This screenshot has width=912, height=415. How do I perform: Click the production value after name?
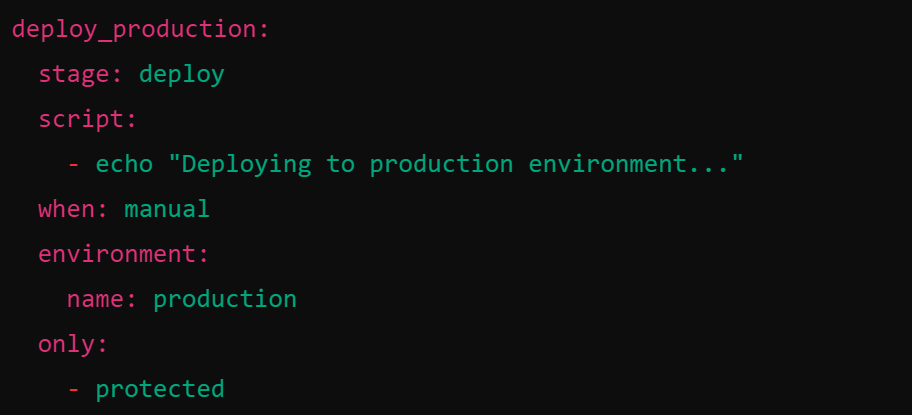(225, 299)
